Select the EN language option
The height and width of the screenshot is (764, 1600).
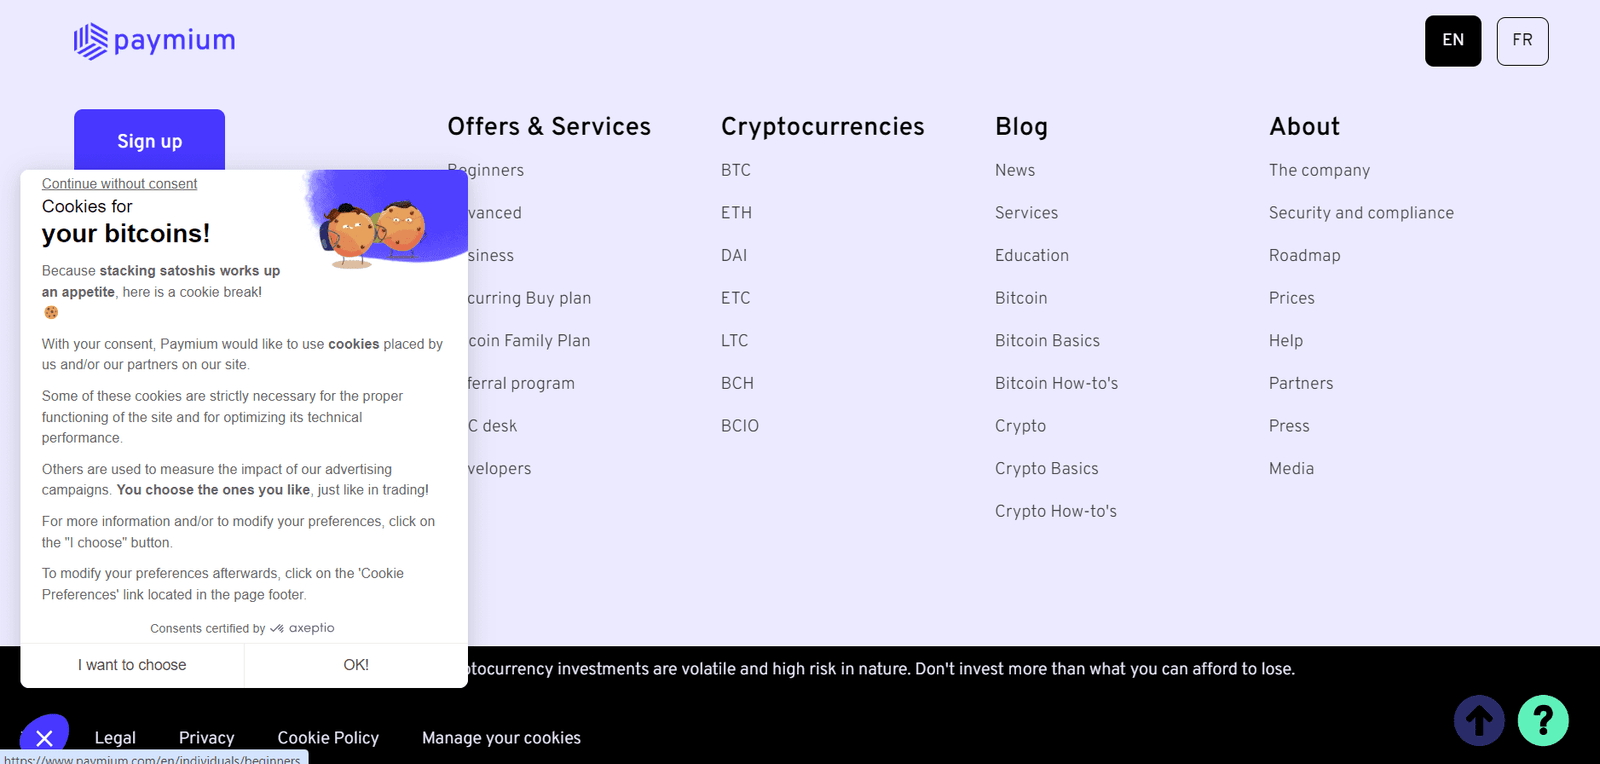[1452, 41]
